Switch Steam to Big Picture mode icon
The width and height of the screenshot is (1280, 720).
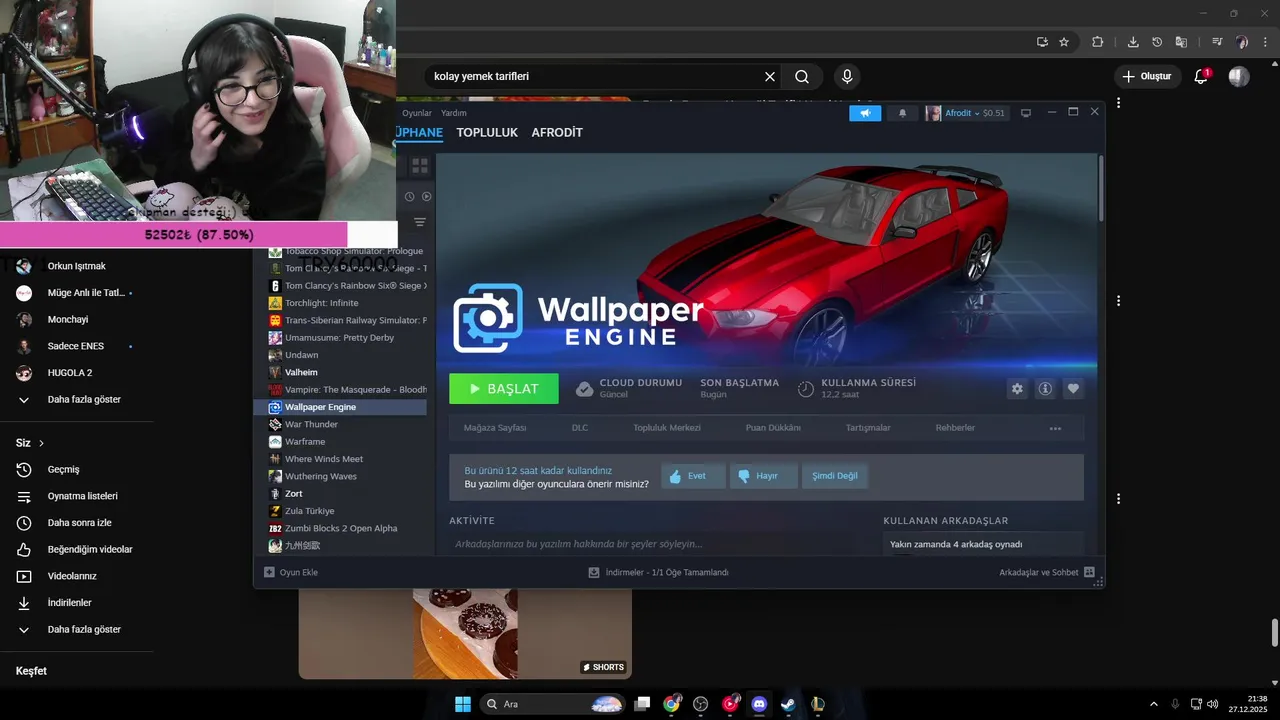point(1025,113)
